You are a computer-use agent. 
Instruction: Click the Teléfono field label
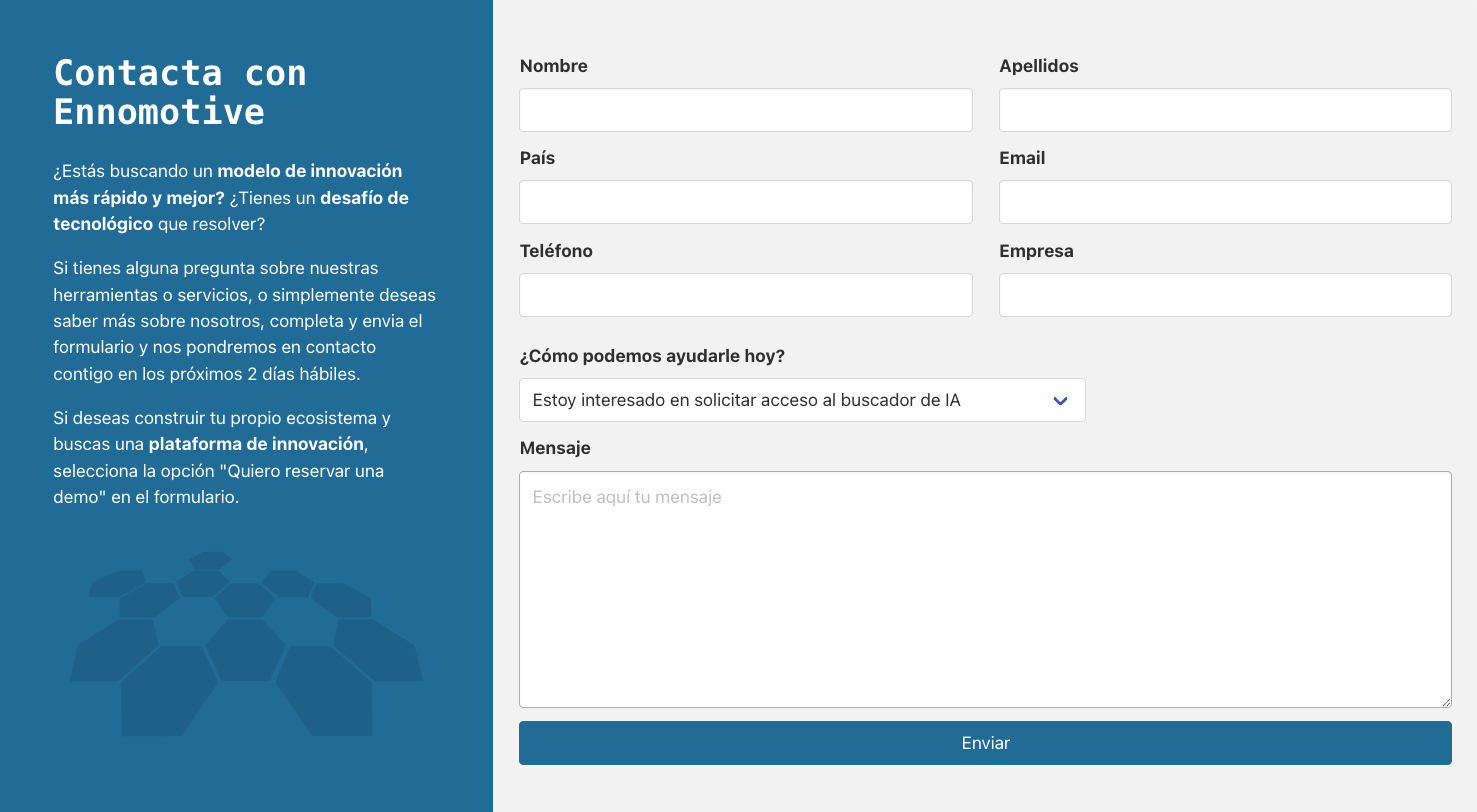tap(556, 251)
